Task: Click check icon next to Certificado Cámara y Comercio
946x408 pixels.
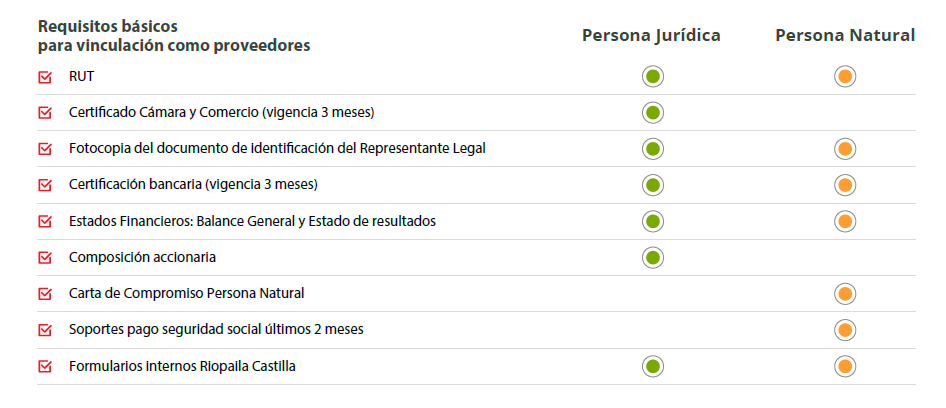Action: [45, 113]
